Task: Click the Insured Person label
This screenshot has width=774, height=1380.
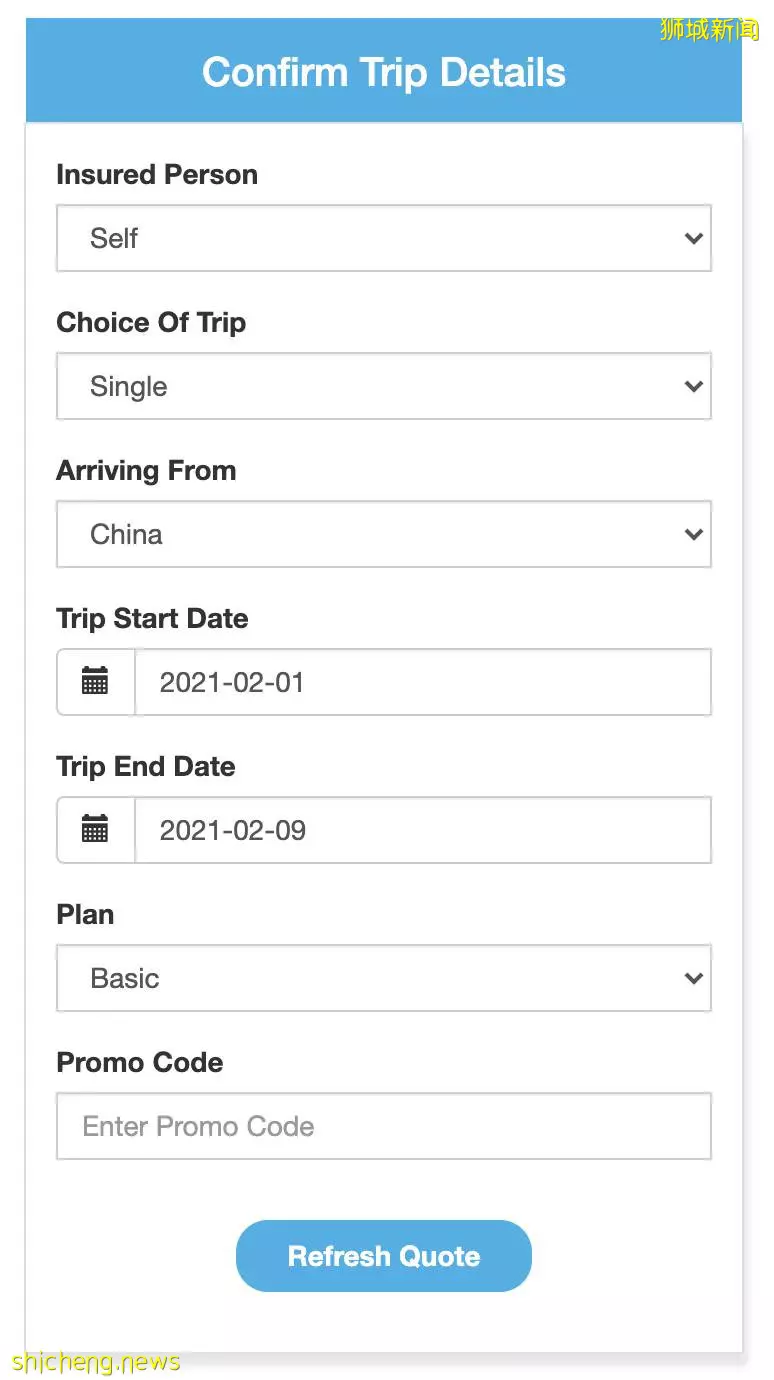Action: click(157, 174)
